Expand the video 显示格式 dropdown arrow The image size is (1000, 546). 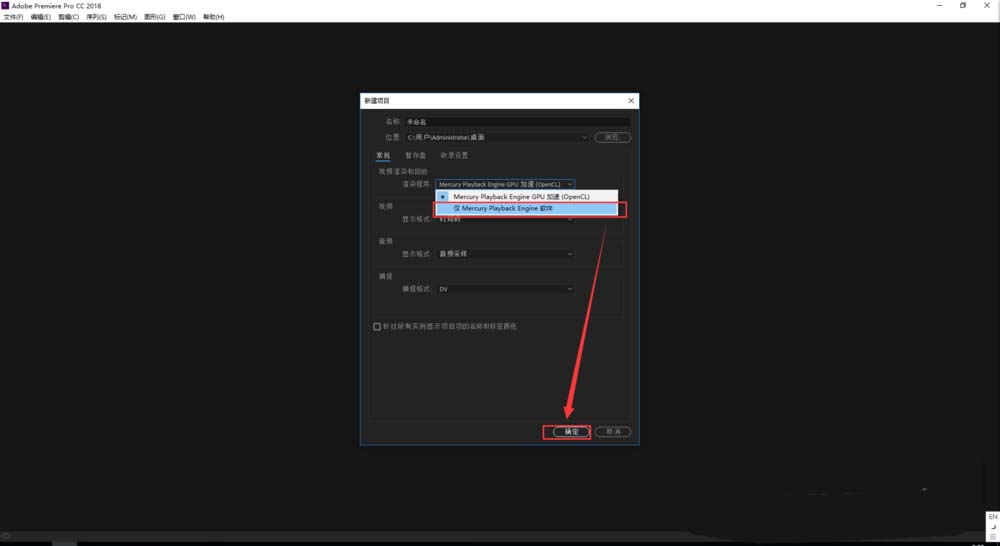click(570, 219)
